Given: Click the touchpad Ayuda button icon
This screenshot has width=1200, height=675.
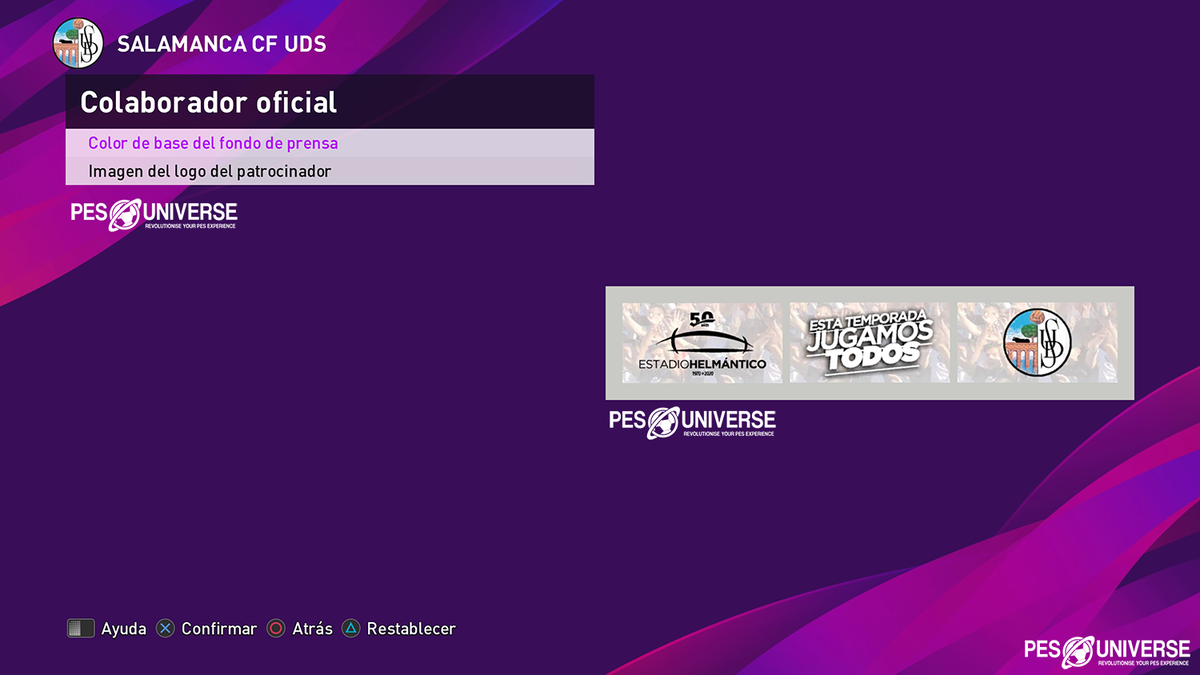Looking at the screenshot, I should click(80, 628).
